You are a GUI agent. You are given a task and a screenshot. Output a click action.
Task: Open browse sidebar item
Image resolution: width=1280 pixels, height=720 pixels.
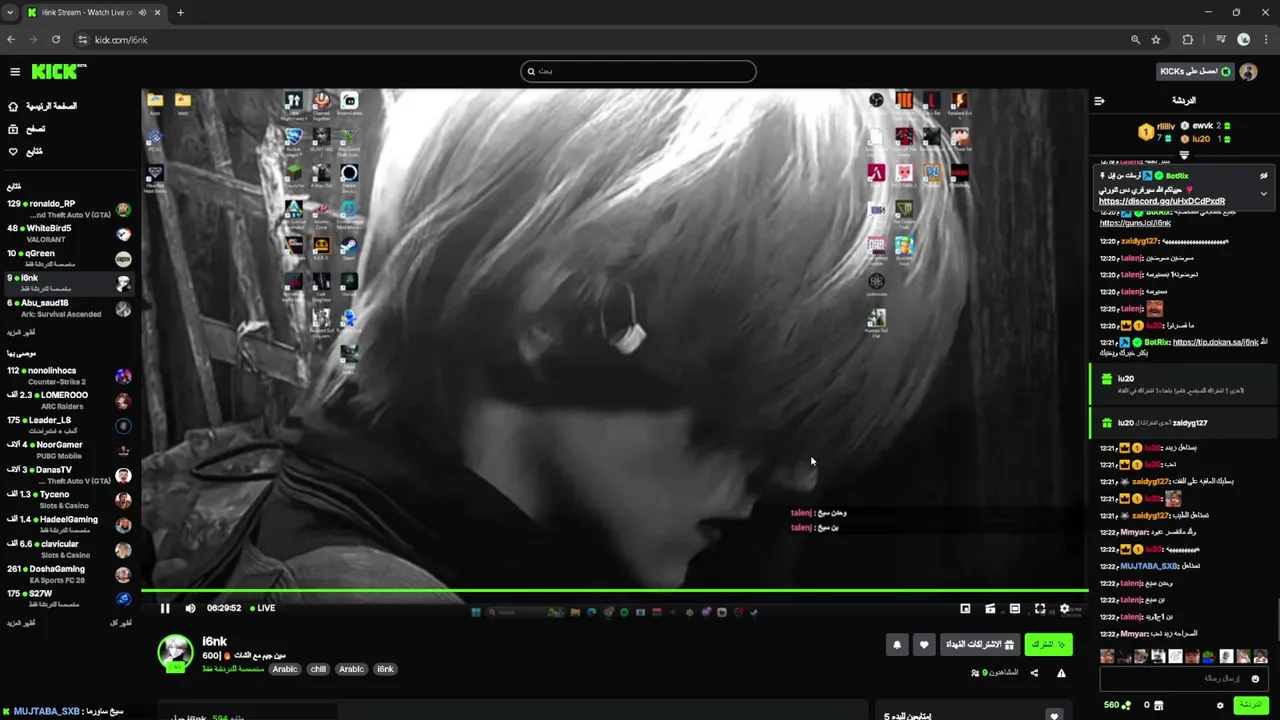pos(26,129)
